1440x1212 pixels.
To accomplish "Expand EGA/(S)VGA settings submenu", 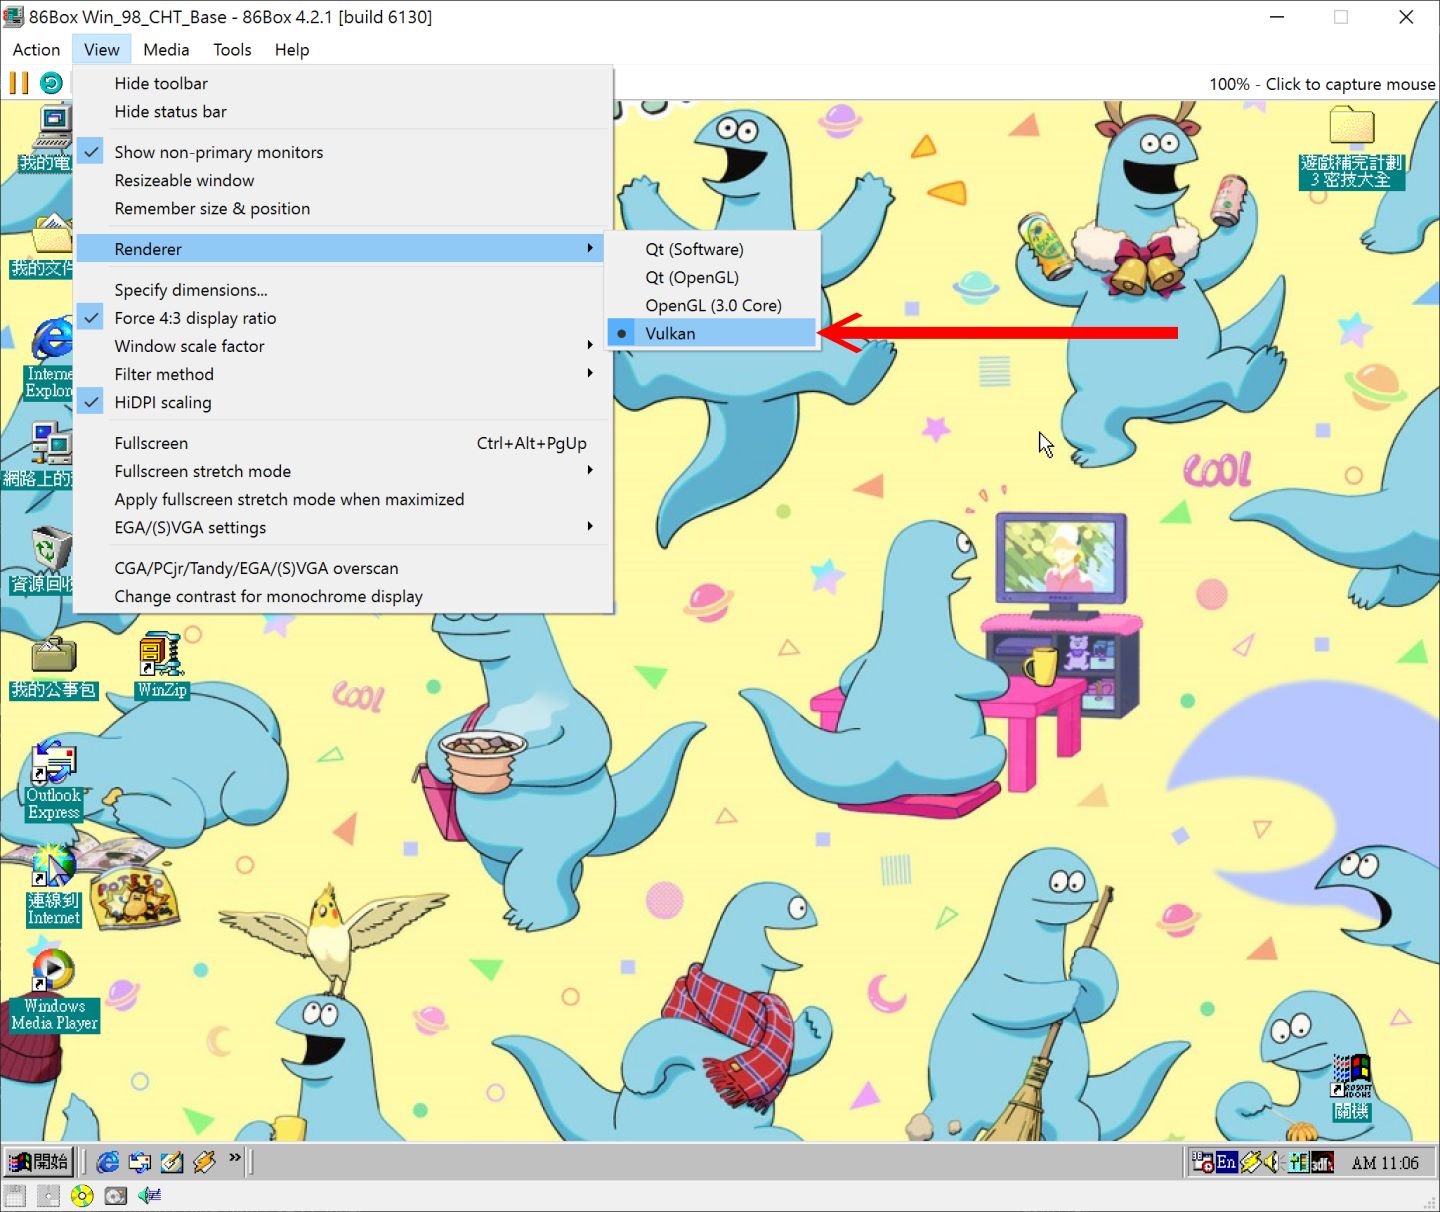I will click(341, 527).
